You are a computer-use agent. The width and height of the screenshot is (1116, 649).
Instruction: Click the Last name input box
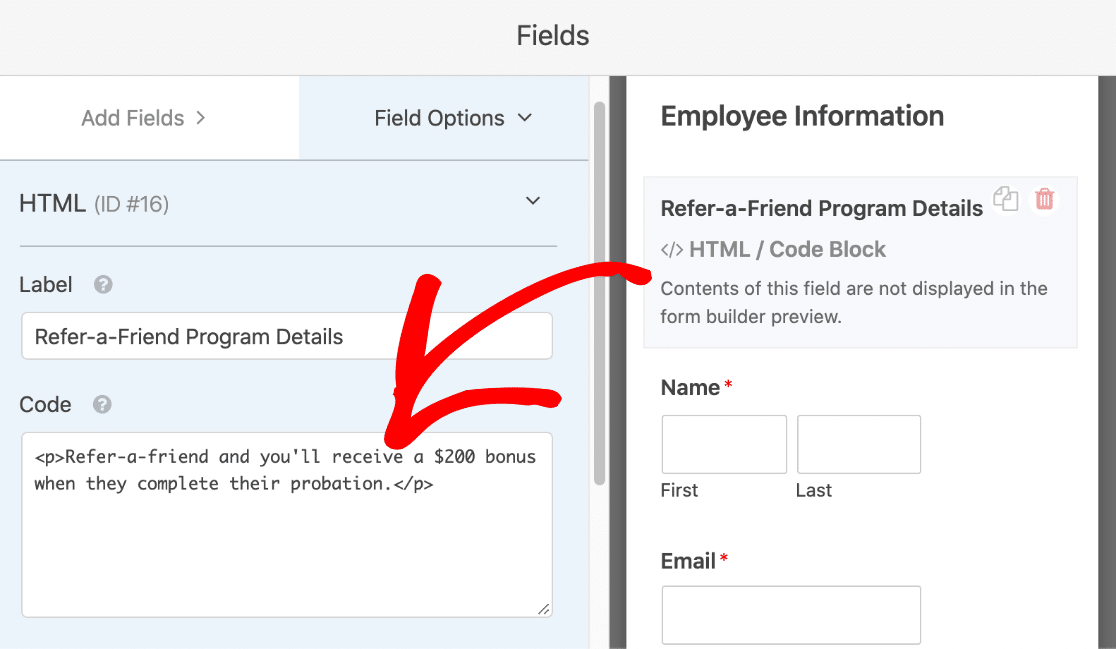point(858,444)
